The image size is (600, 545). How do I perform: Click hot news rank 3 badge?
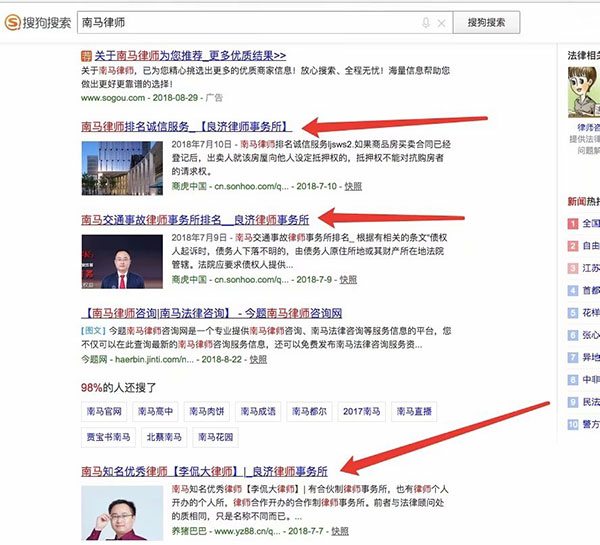click(x=572, y=268)
